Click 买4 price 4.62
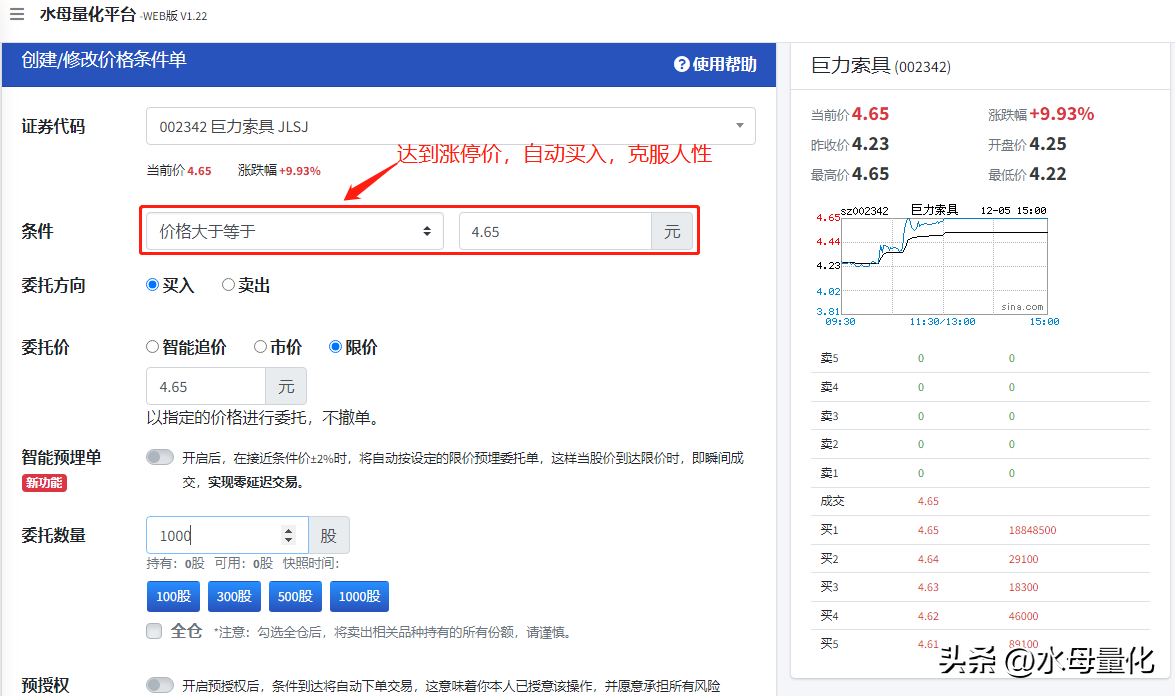The height and width of the screenshot is (696, 1175). (x=928, y=616)
